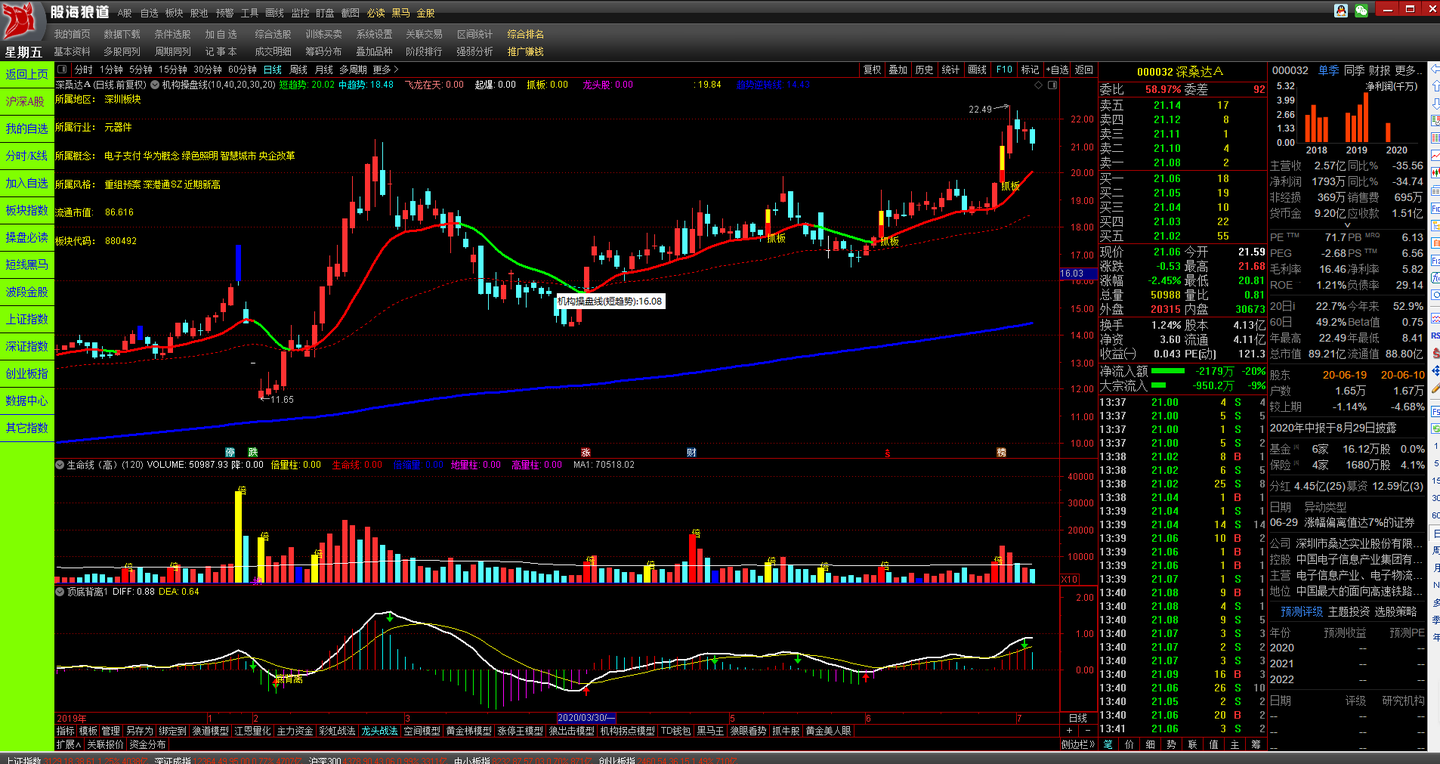Open the 机构操盘线 indicator dropdown arrow
The image size is (1440, 764).
[x=155, y=85]
